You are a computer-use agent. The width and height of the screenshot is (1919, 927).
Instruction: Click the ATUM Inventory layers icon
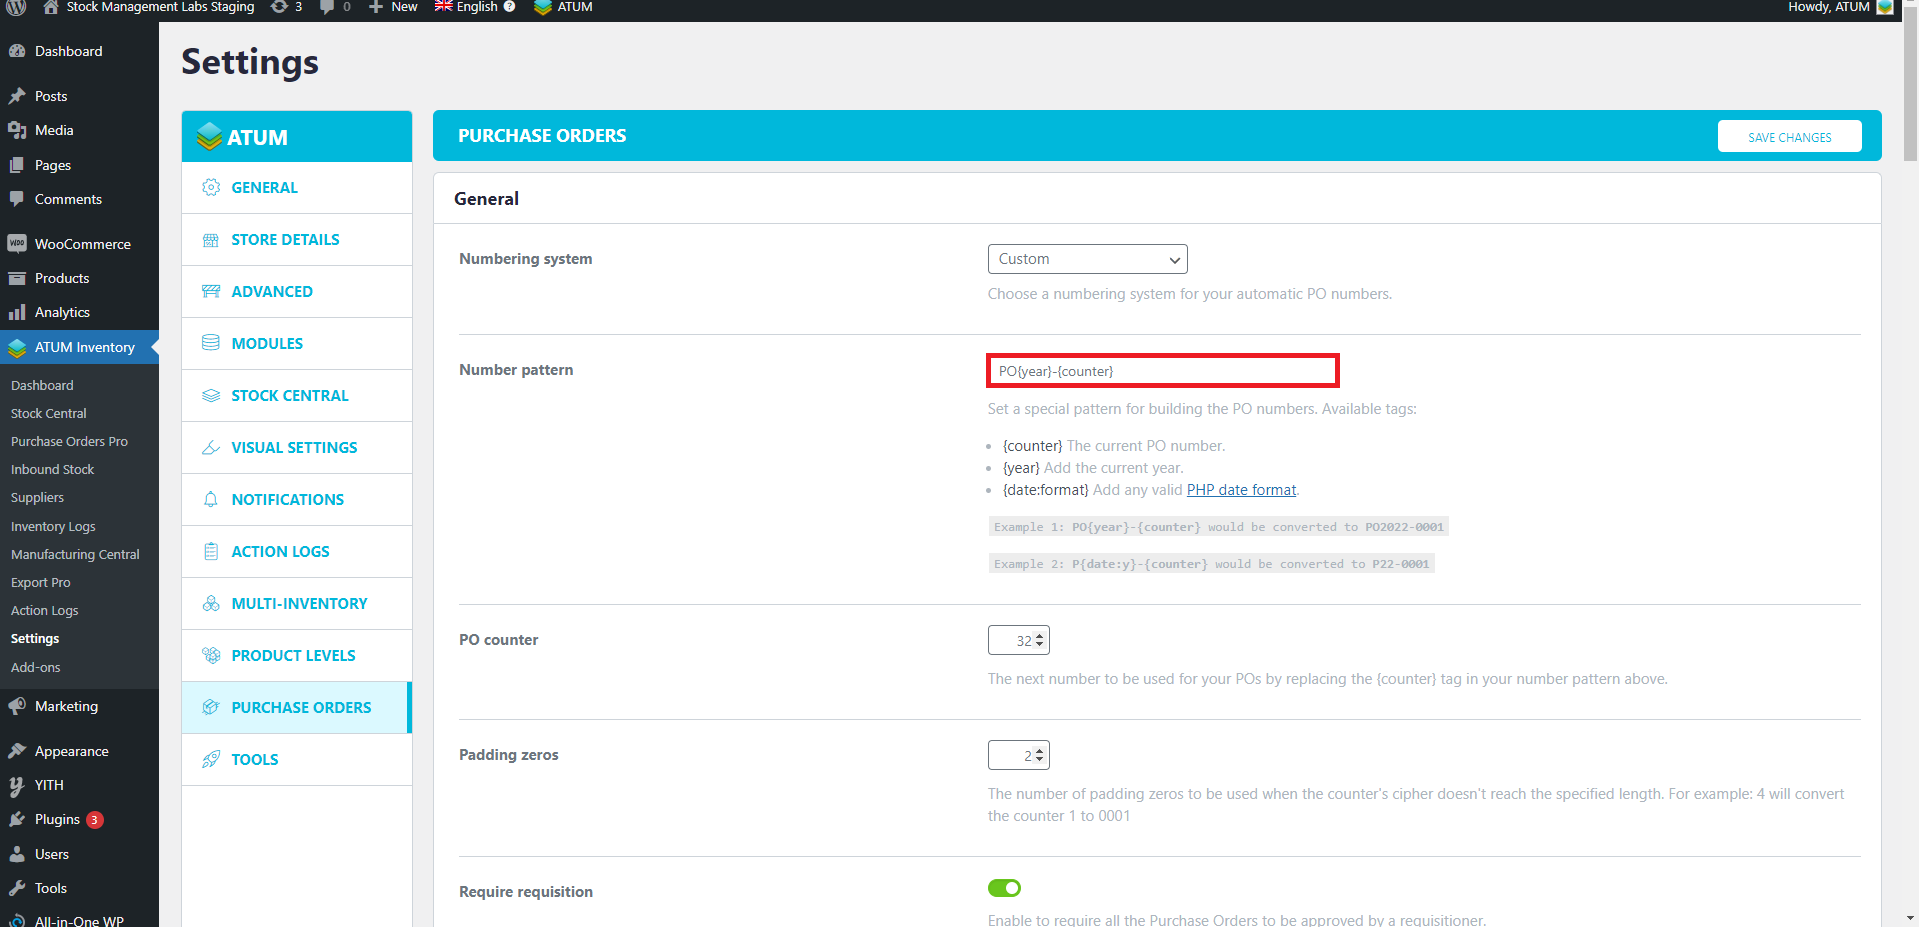coord(17,347)
